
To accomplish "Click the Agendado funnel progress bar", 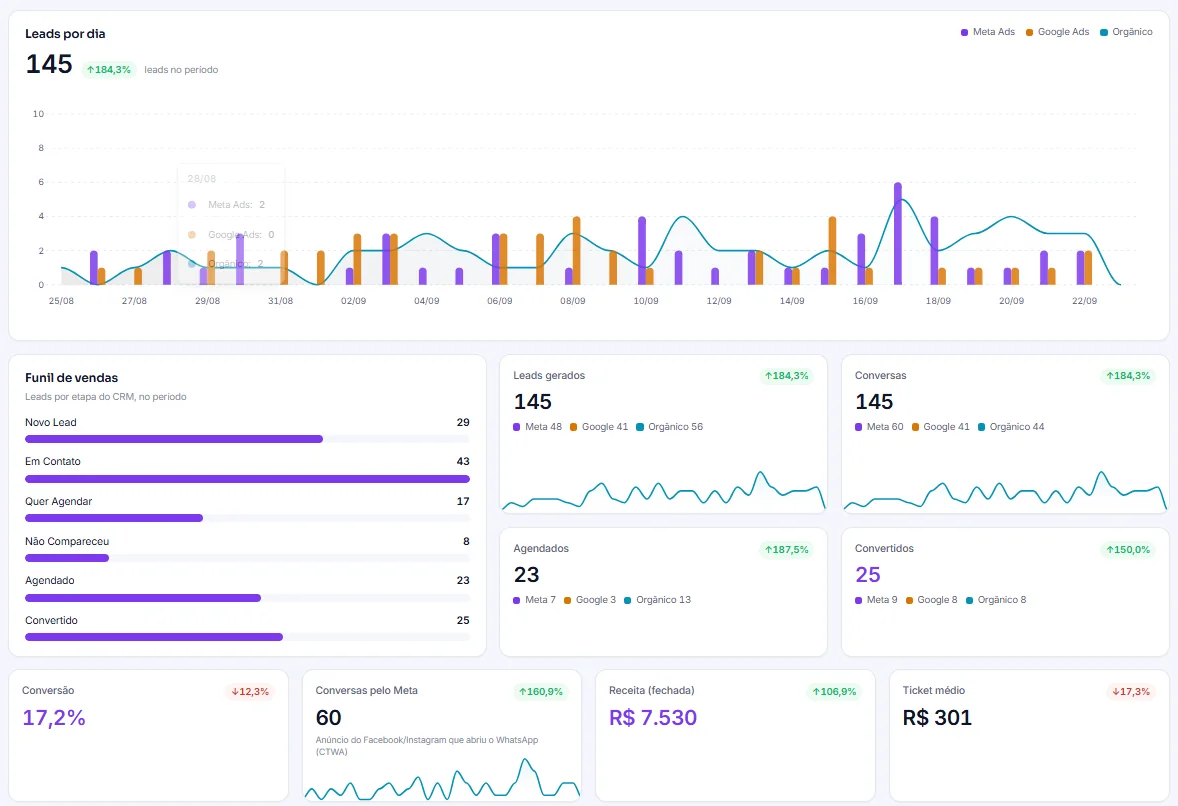I will pyautogui.click(x=247, y=598).
